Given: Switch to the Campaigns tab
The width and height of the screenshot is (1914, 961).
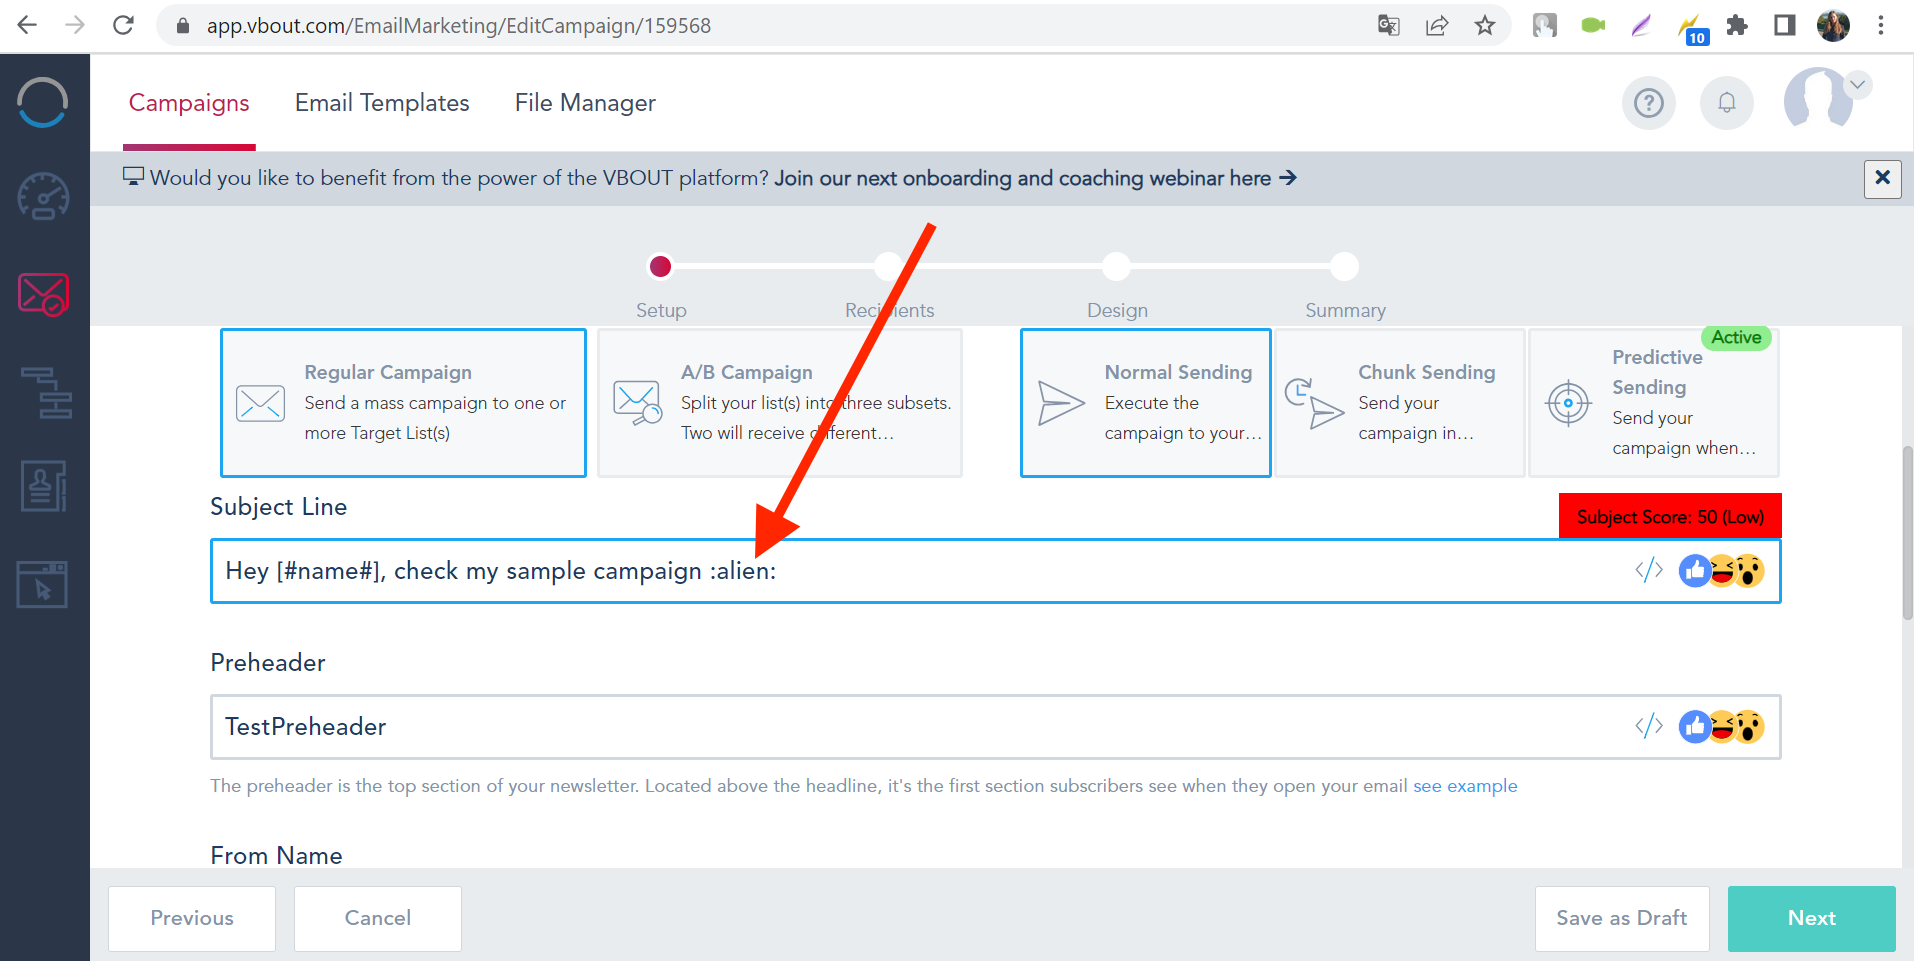Looking at the screenshot, I should tap(189, 103).
